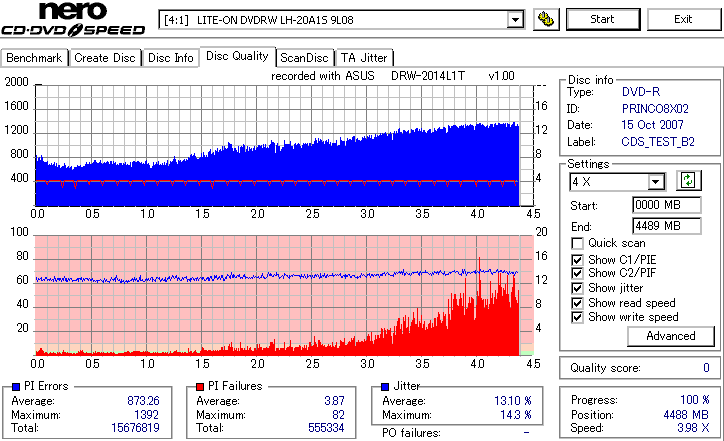Select the Disc Quality tab
724x441 pixels.
[237, 56]
